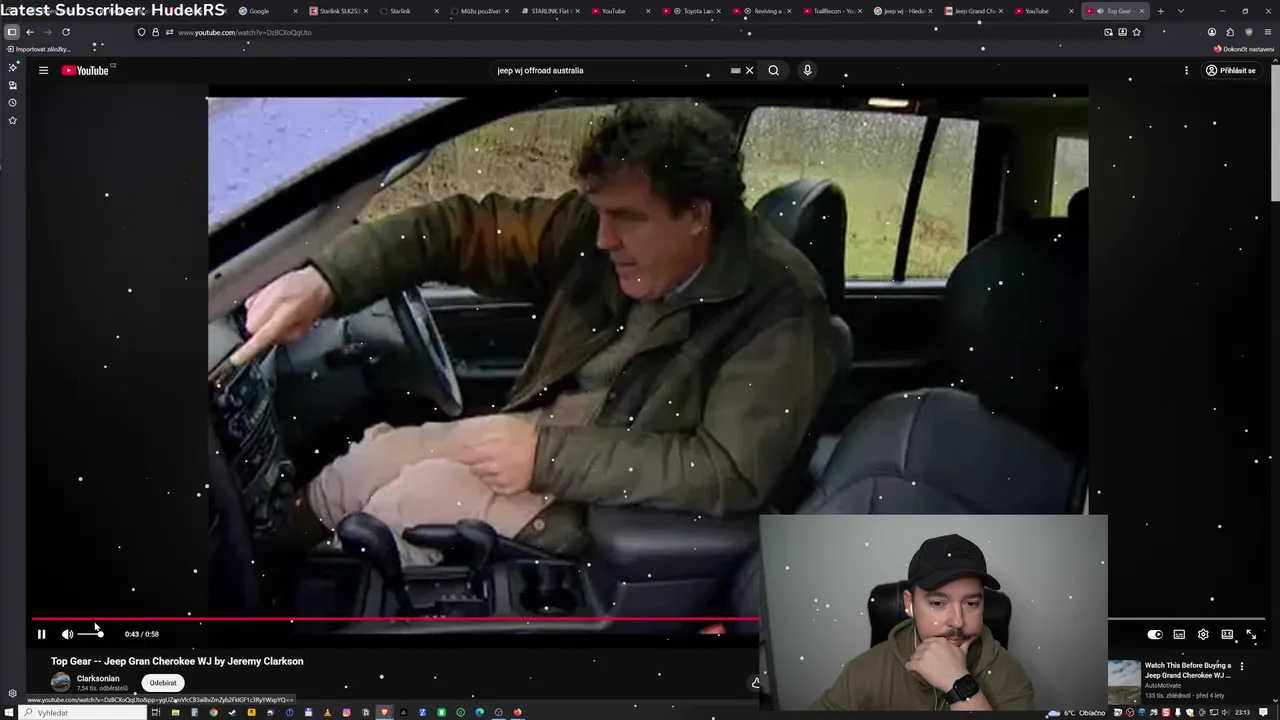The width and height of the screenshot is (1280, 720).
Task: Open the browser sidebar toggle icon
Action: (x=12, y=32)
